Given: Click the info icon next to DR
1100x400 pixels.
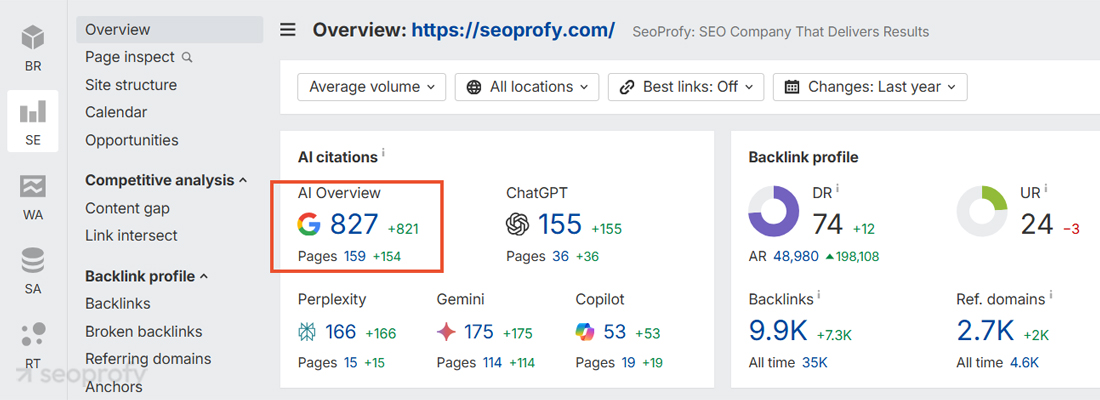Looking at the screenshot, I should point(837,188).
